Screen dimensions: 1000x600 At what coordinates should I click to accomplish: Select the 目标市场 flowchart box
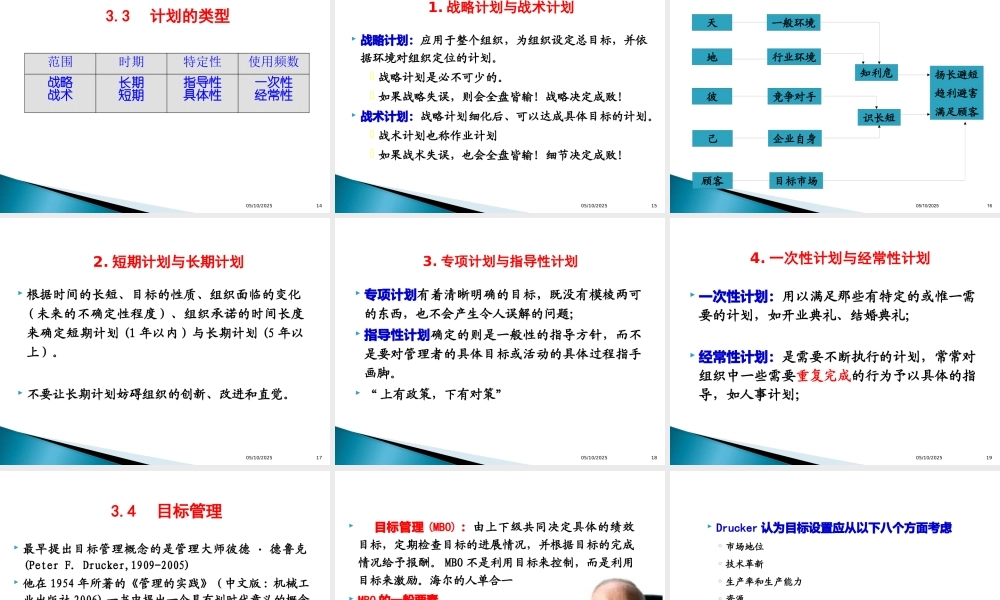pyautogui.click(x=796, y=180)
